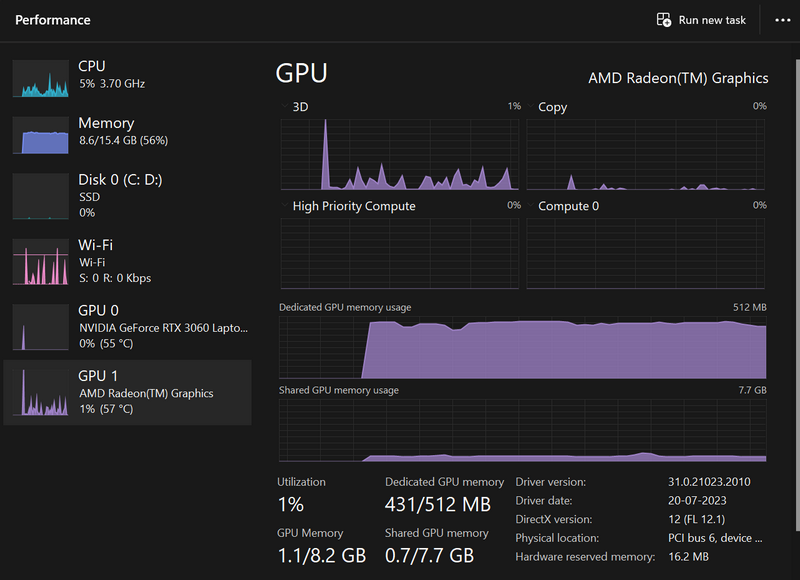
Task: Open the Copy graph engine dropdown
Action: click(x=552, y=107)
